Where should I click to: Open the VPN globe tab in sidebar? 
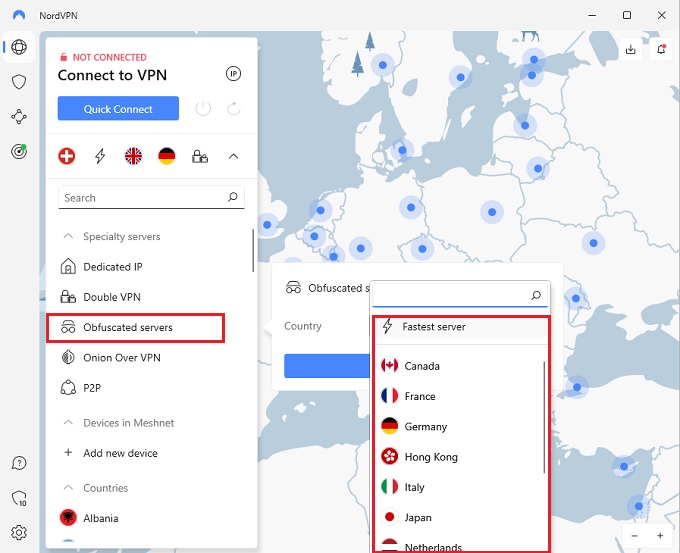[19, 47]
